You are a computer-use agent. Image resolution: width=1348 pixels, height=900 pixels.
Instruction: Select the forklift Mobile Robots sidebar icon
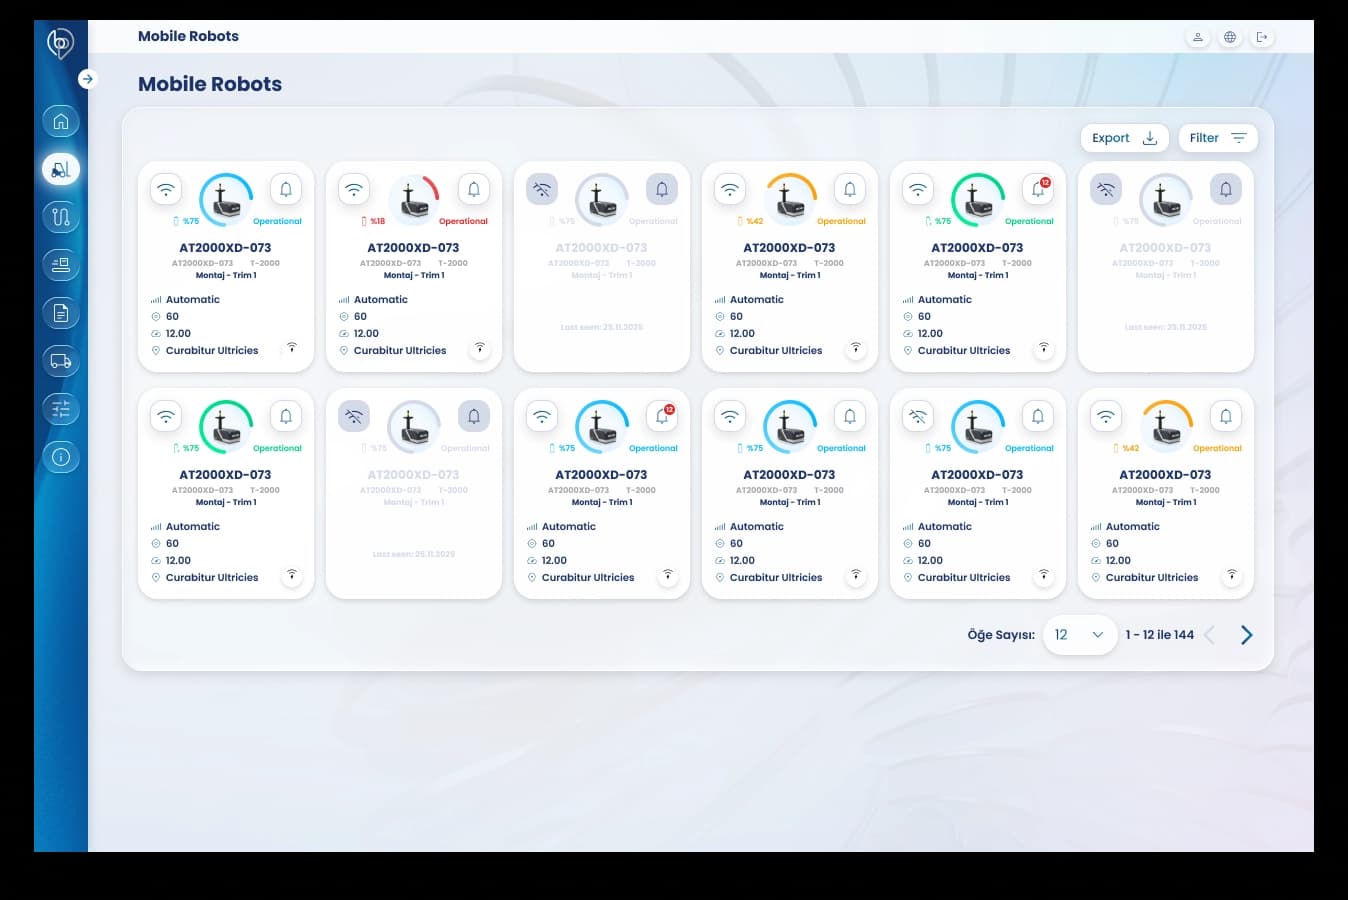[61, 169]
